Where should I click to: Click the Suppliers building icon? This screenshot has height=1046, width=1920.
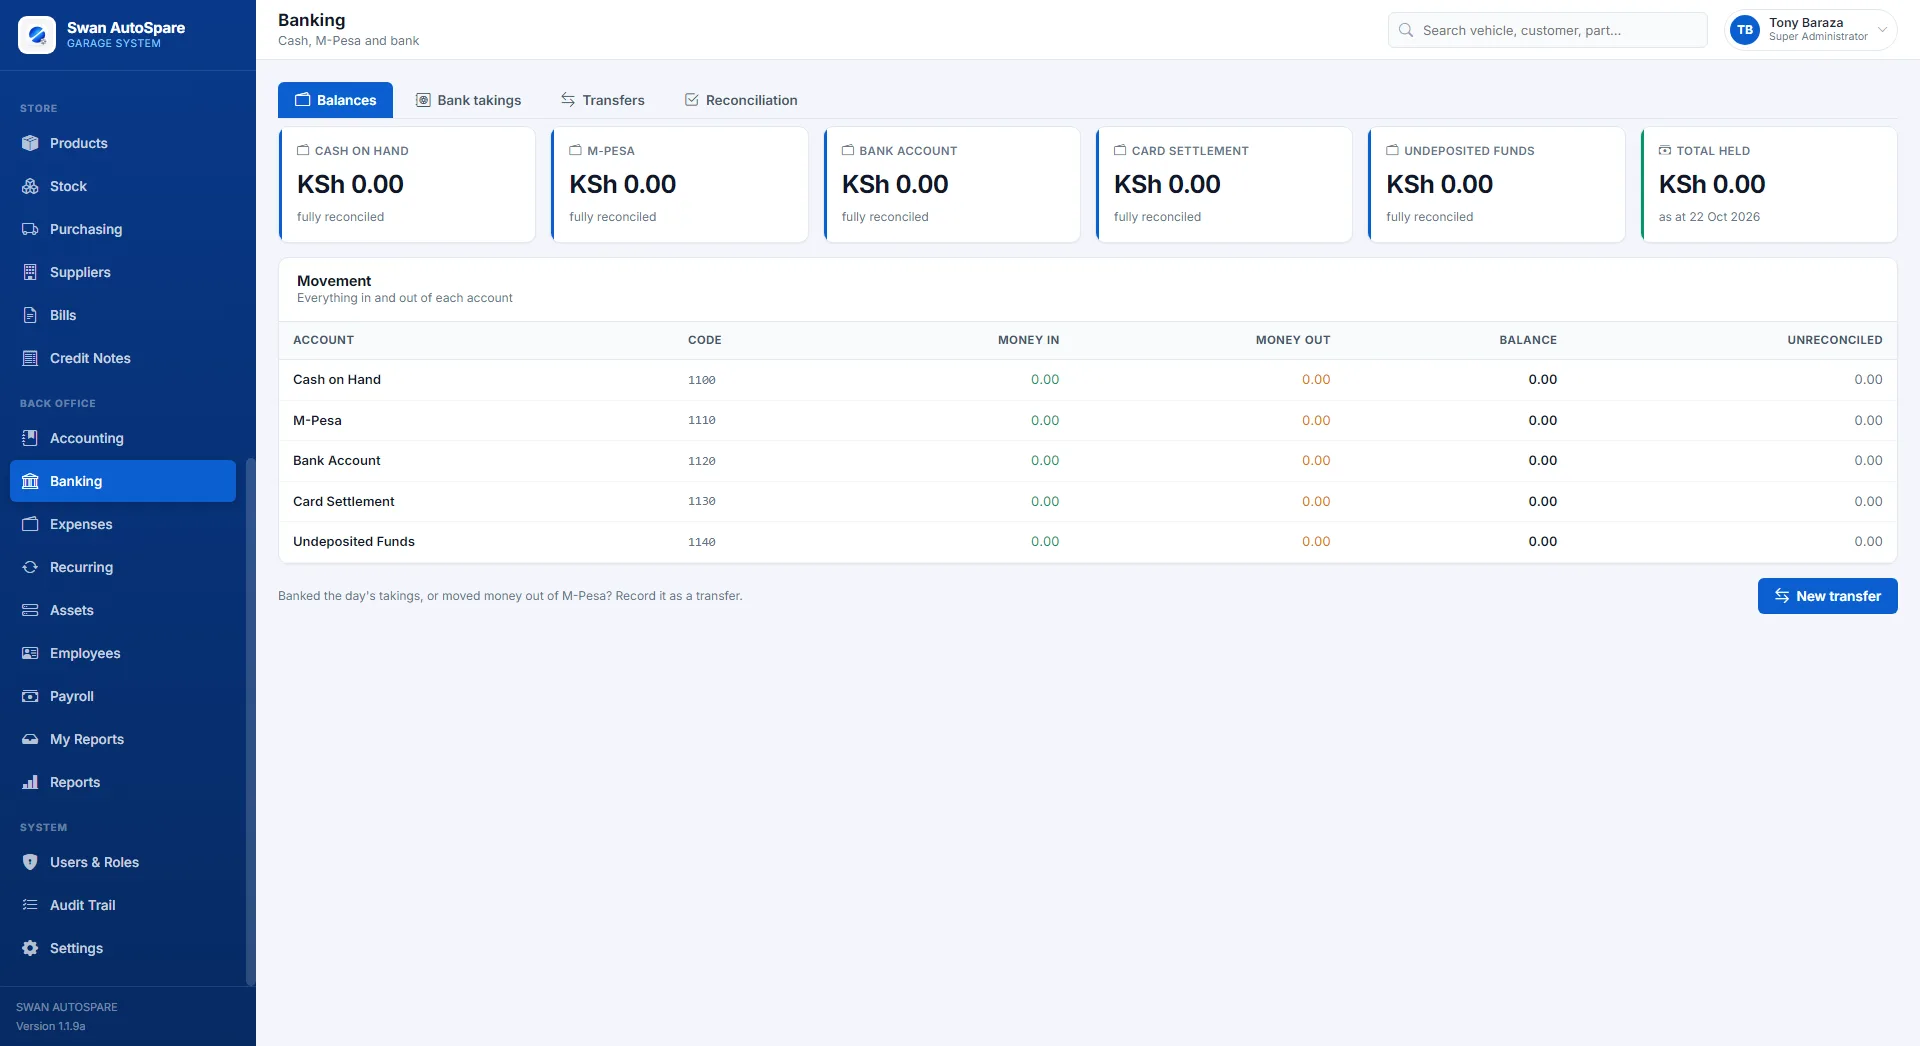(30, 272)
